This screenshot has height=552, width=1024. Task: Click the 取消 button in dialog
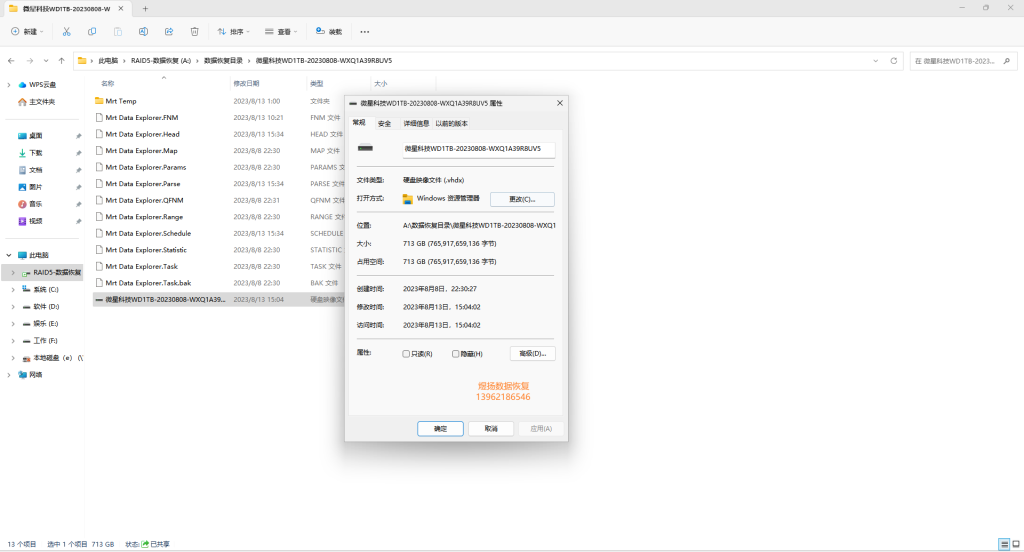pos(491,429)
